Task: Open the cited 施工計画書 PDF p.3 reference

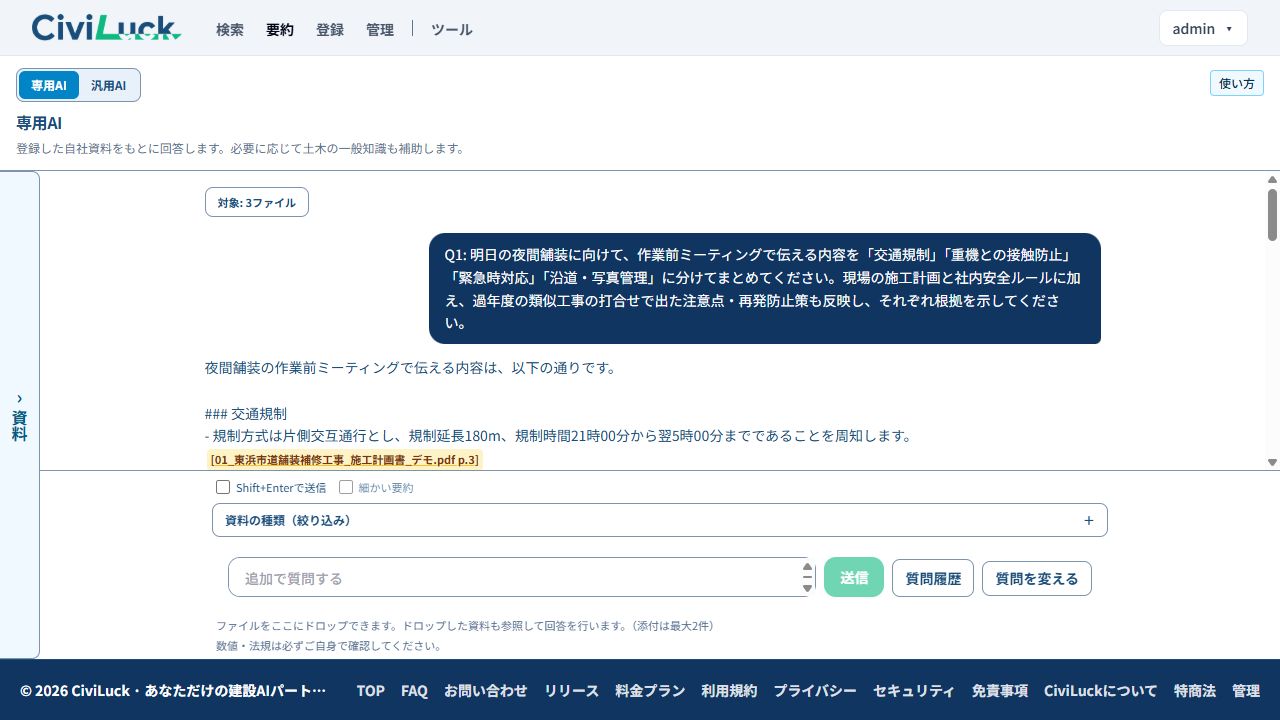Action: point(345,460)
